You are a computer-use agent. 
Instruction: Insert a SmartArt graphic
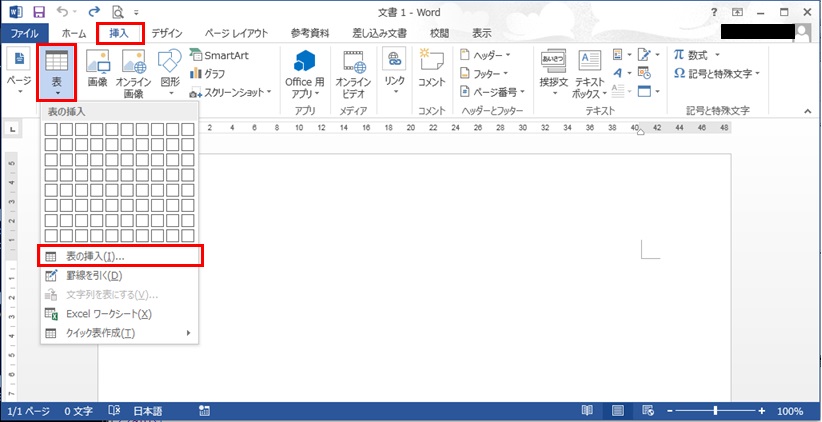pos(220,56)
